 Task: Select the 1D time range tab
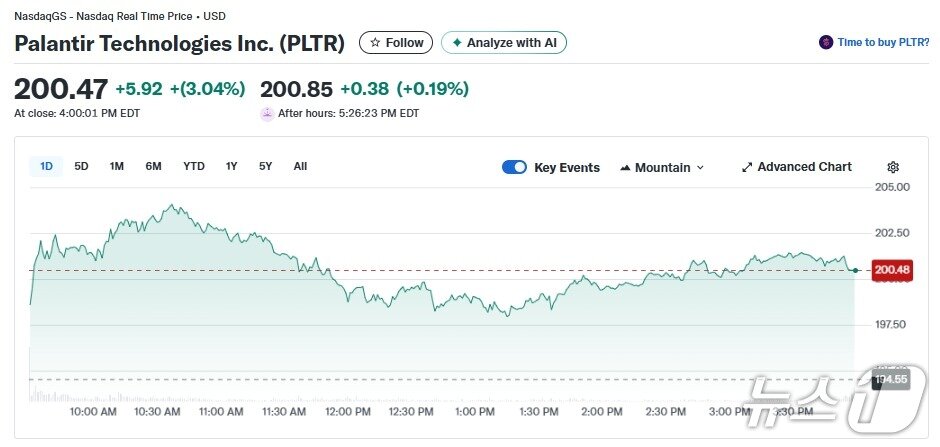[46, 166]
